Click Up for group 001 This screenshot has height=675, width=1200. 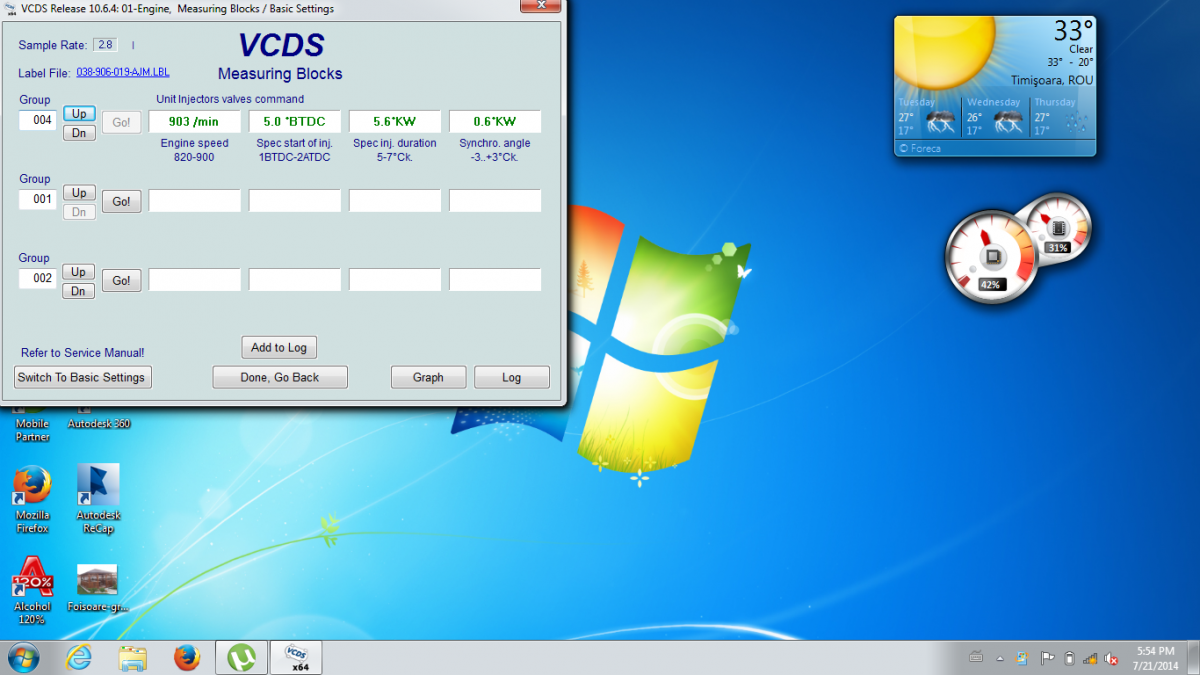pos(79,192)
